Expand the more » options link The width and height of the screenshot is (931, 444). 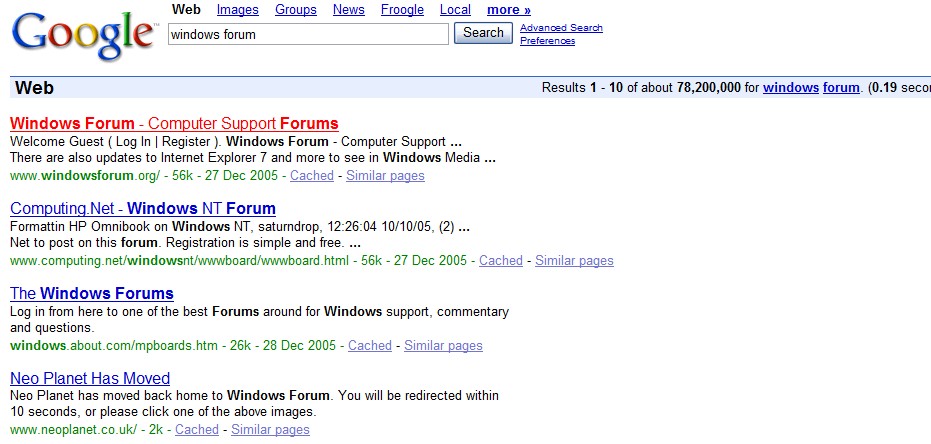point(509,10)
